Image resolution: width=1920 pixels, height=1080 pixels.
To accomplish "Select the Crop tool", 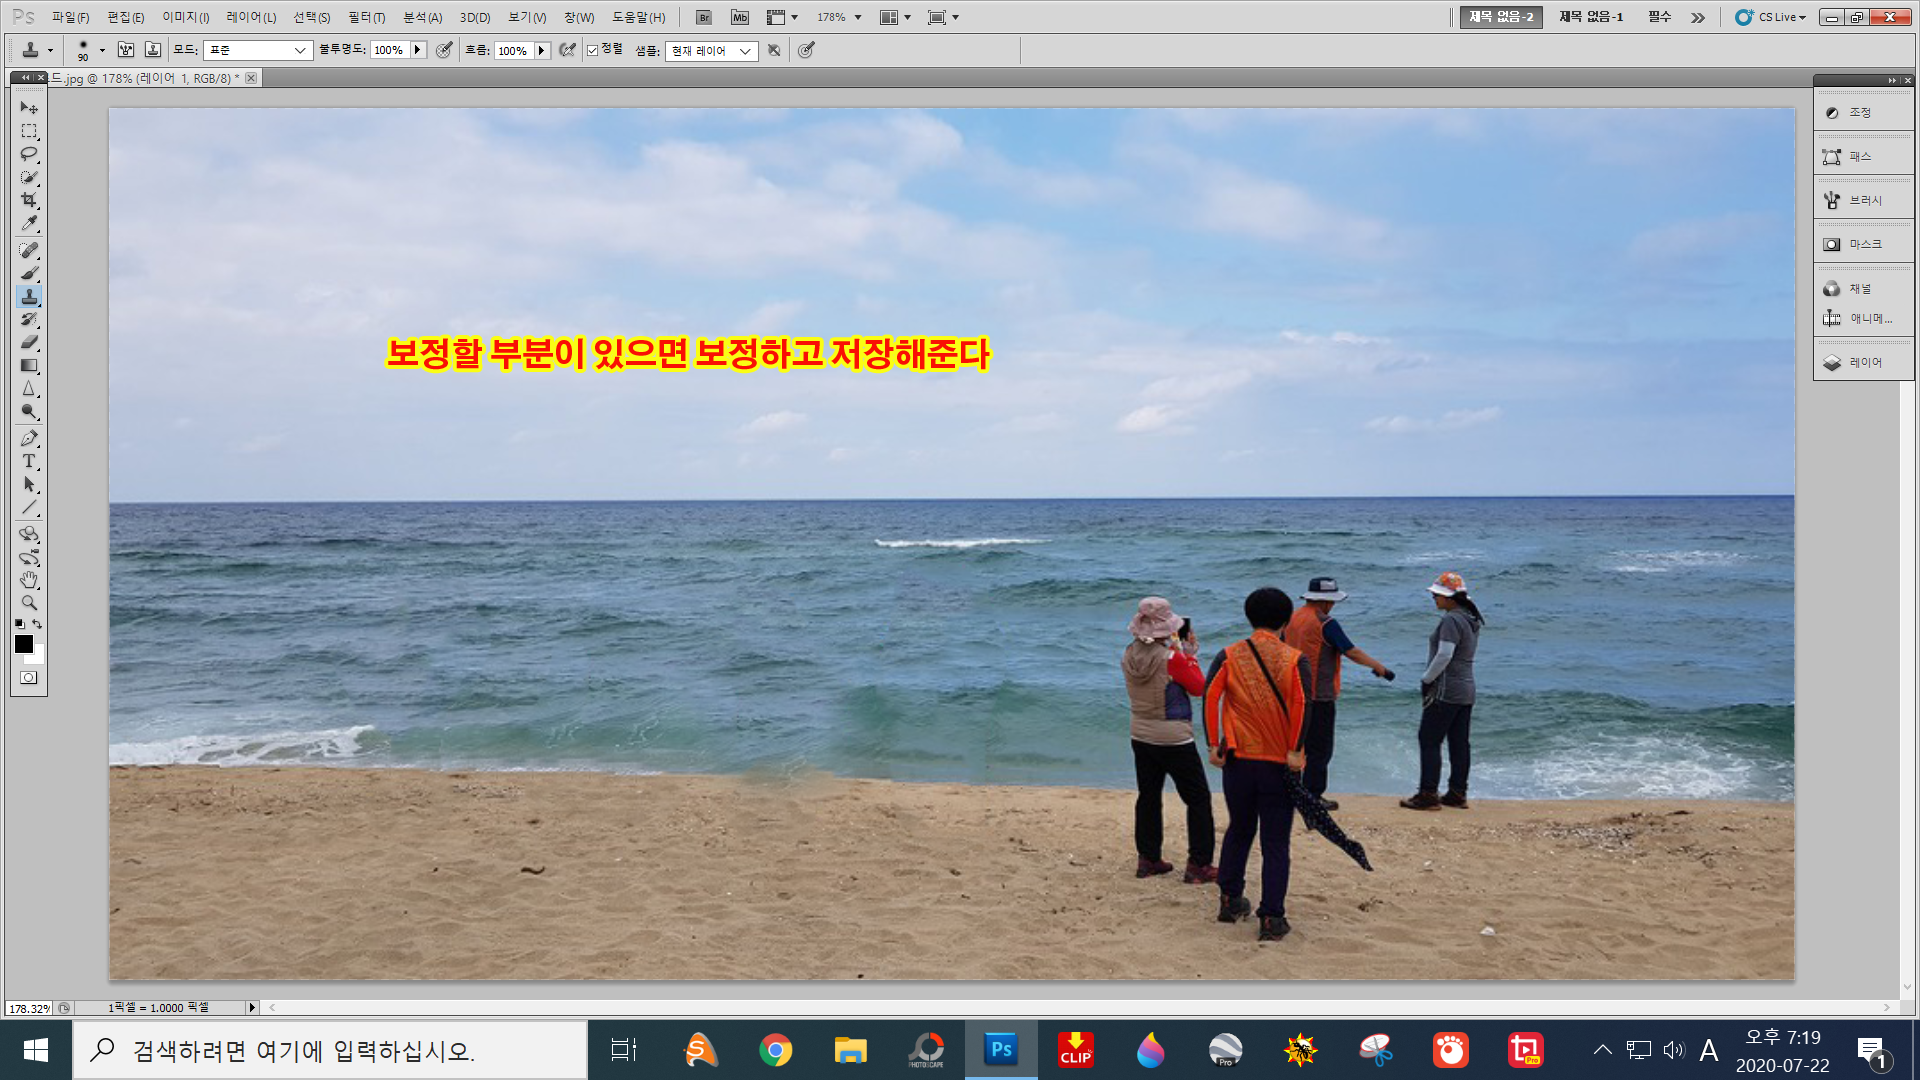I will pyautogui.click(x=29, y=201).
